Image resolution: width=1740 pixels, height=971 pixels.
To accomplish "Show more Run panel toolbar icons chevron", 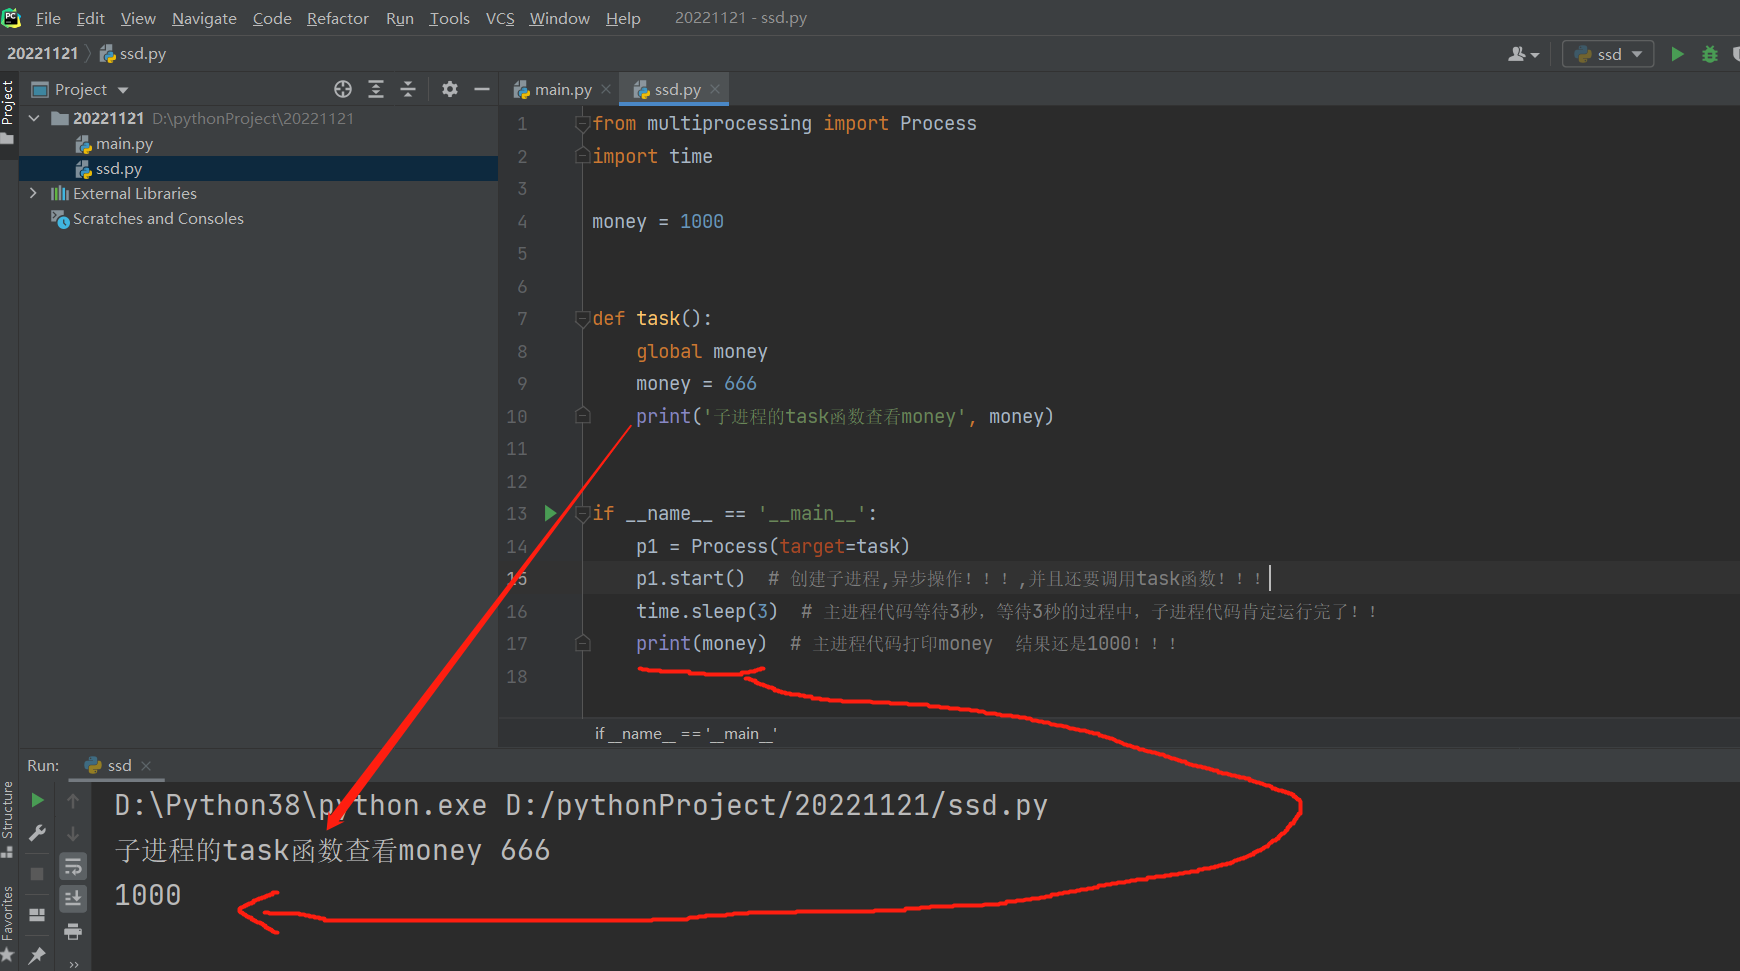I will coord(73,964).
